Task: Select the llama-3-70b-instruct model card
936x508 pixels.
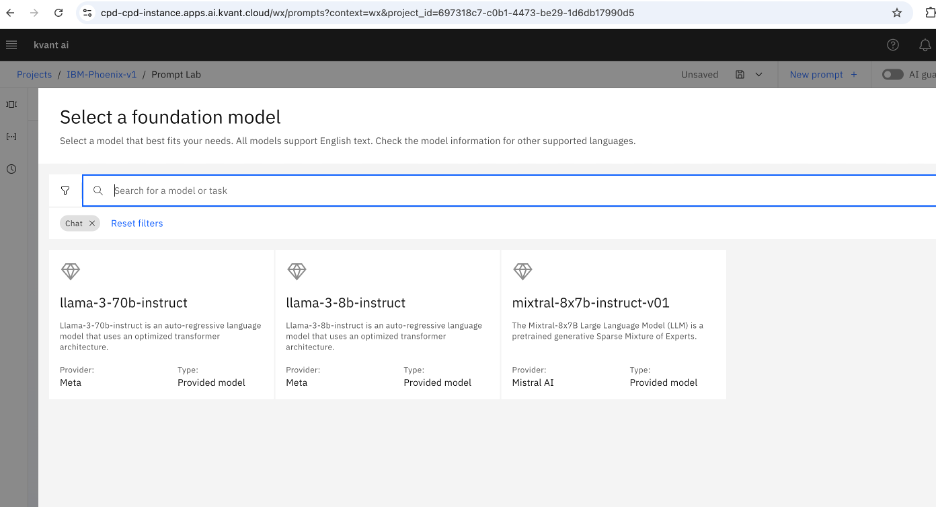Action: 161,325
